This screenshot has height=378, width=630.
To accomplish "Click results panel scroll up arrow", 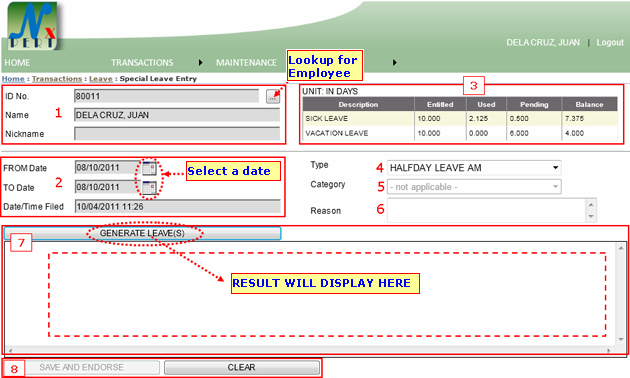I will point(621,248).
